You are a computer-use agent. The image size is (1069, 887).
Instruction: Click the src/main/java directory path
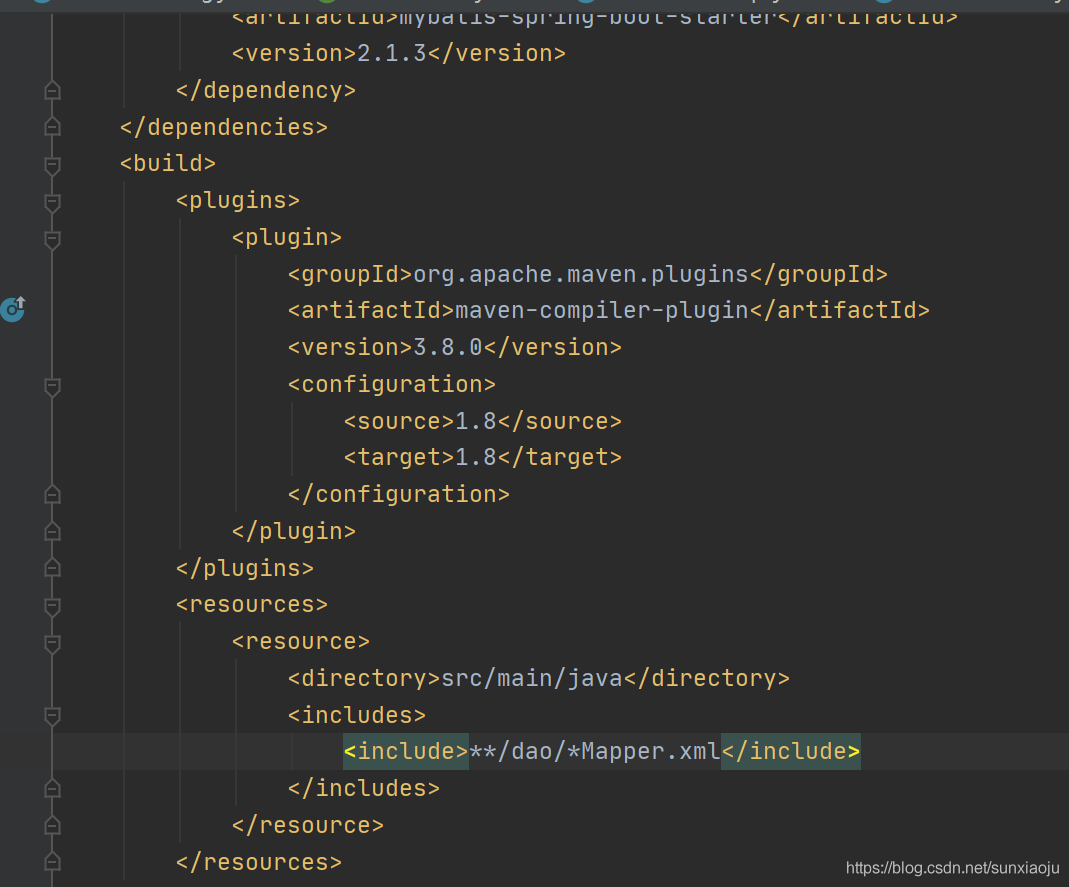(x=530, y=678)
